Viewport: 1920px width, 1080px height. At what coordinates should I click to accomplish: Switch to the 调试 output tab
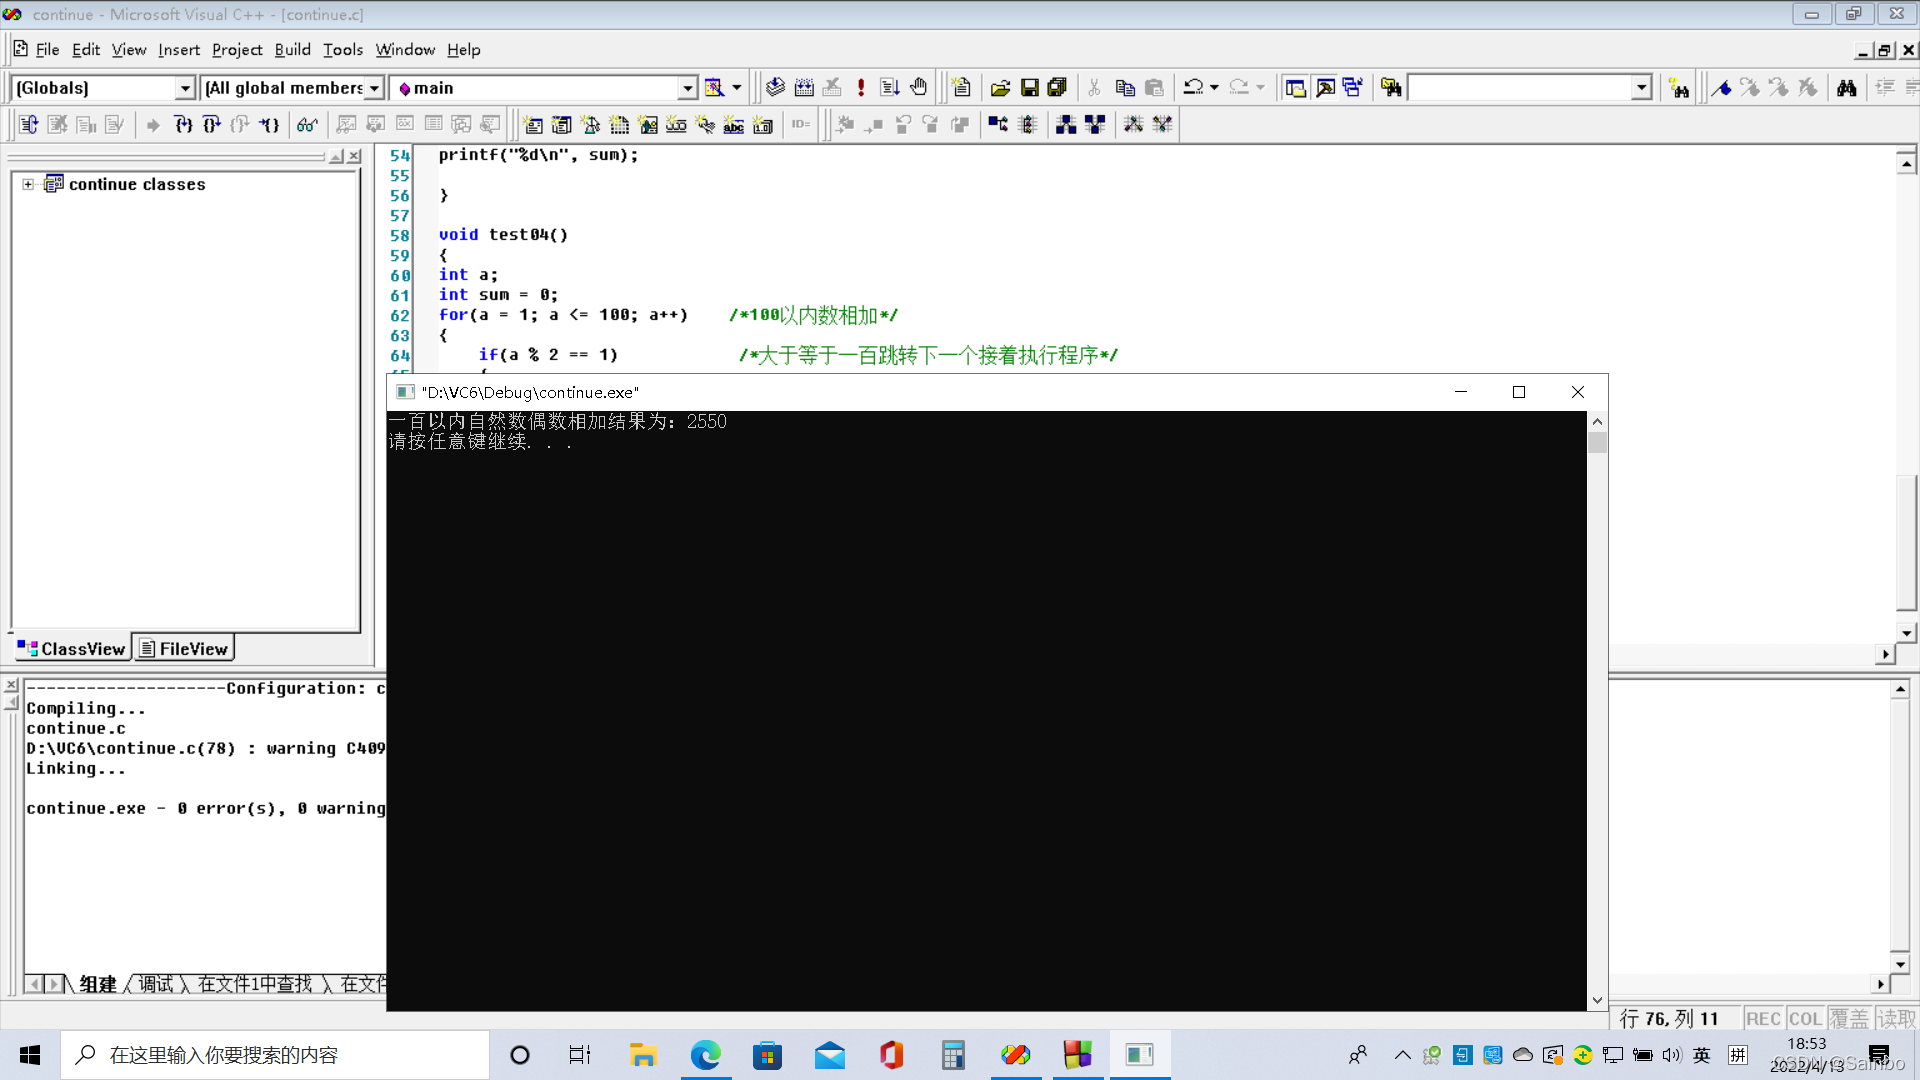click(x=156, y=984)
